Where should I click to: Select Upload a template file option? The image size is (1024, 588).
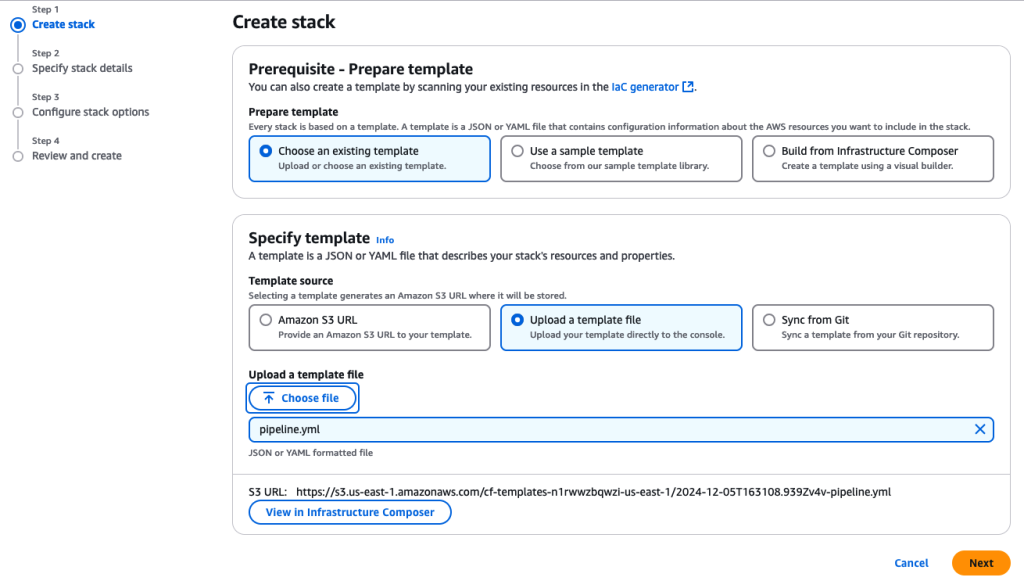(518, 319)
